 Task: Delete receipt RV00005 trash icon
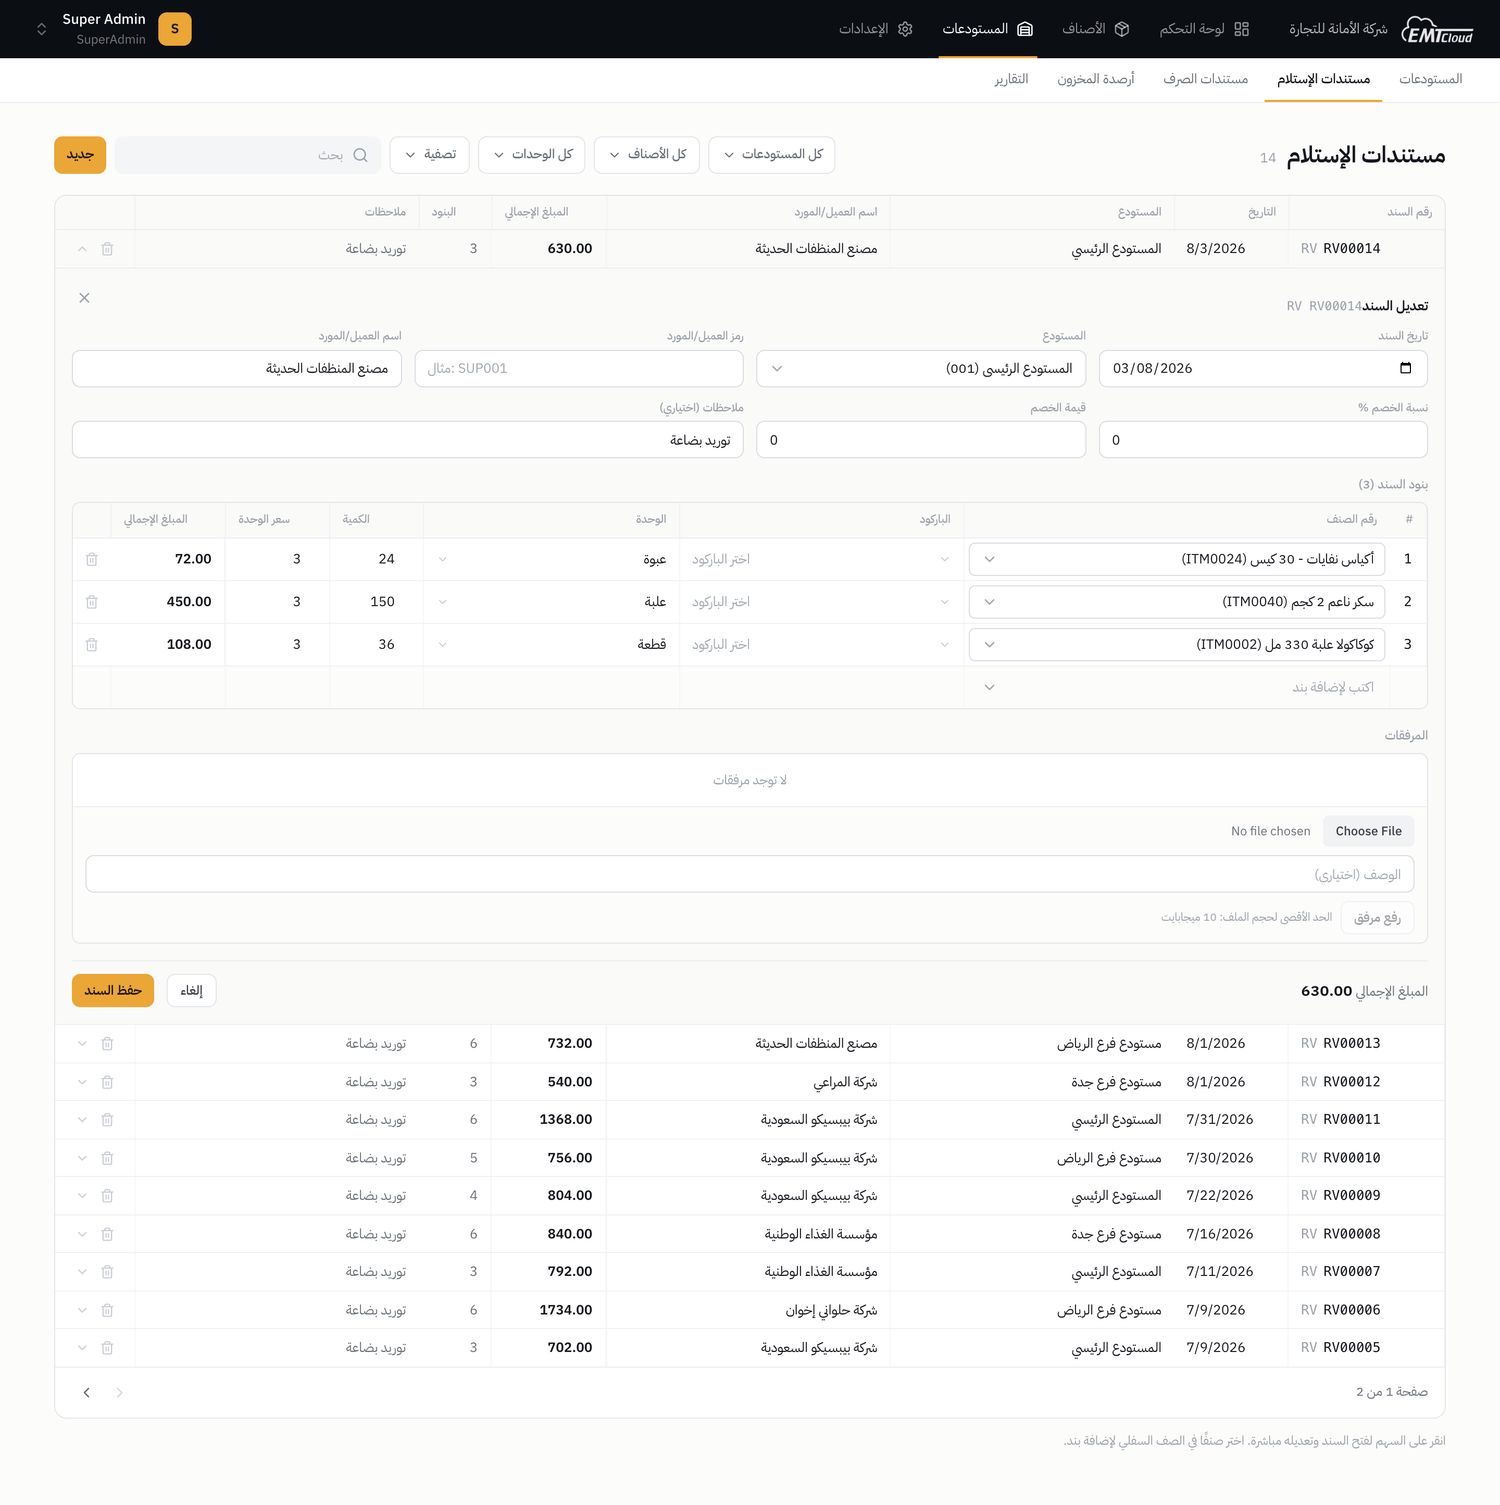(x=107, y=1348)
